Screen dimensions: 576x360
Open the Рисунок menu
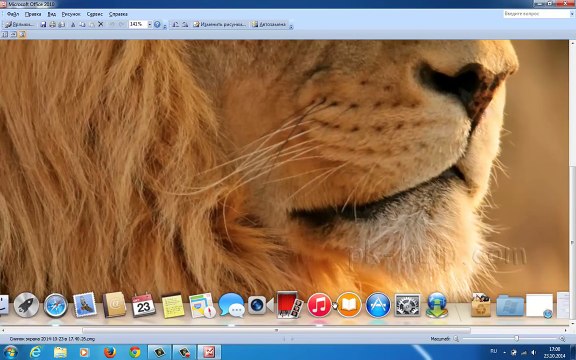point(71,14)
